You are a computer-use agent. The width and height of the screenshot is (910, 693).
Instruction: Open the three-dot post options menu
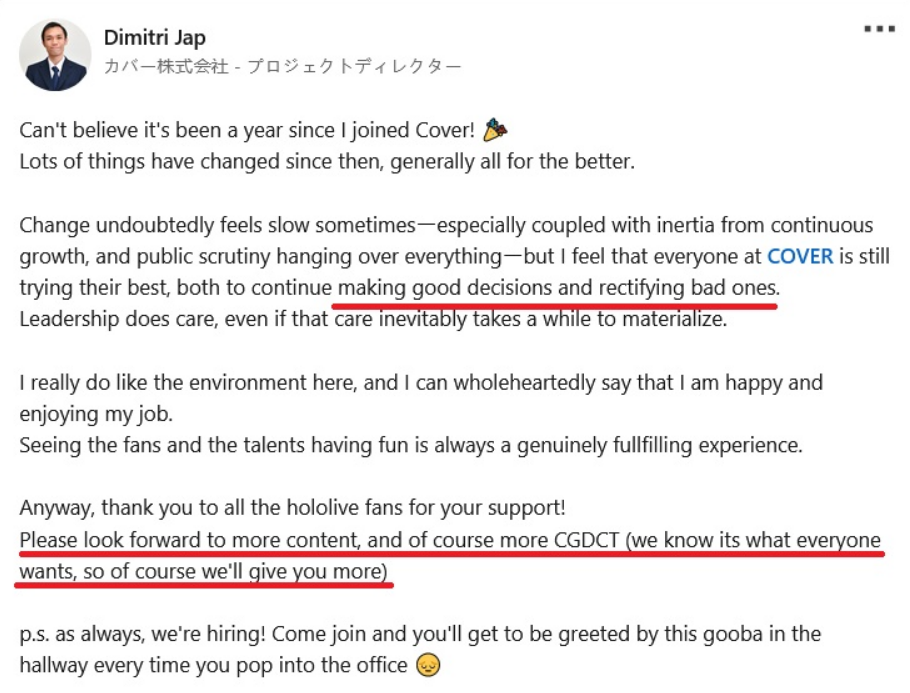click(879, 29)
